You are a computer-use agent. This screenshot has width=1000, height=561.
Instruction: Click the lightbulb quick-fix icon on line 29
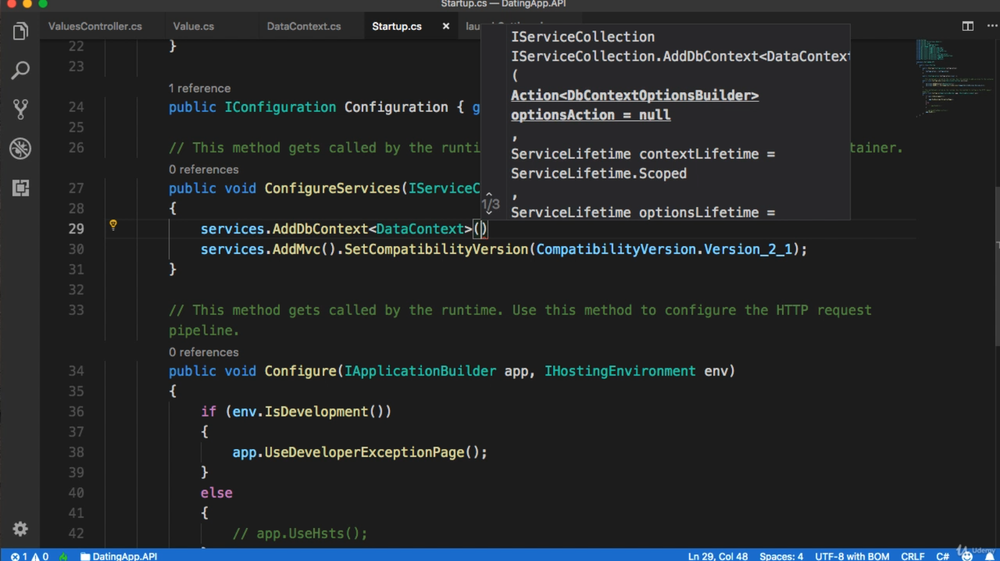[113, 225]
